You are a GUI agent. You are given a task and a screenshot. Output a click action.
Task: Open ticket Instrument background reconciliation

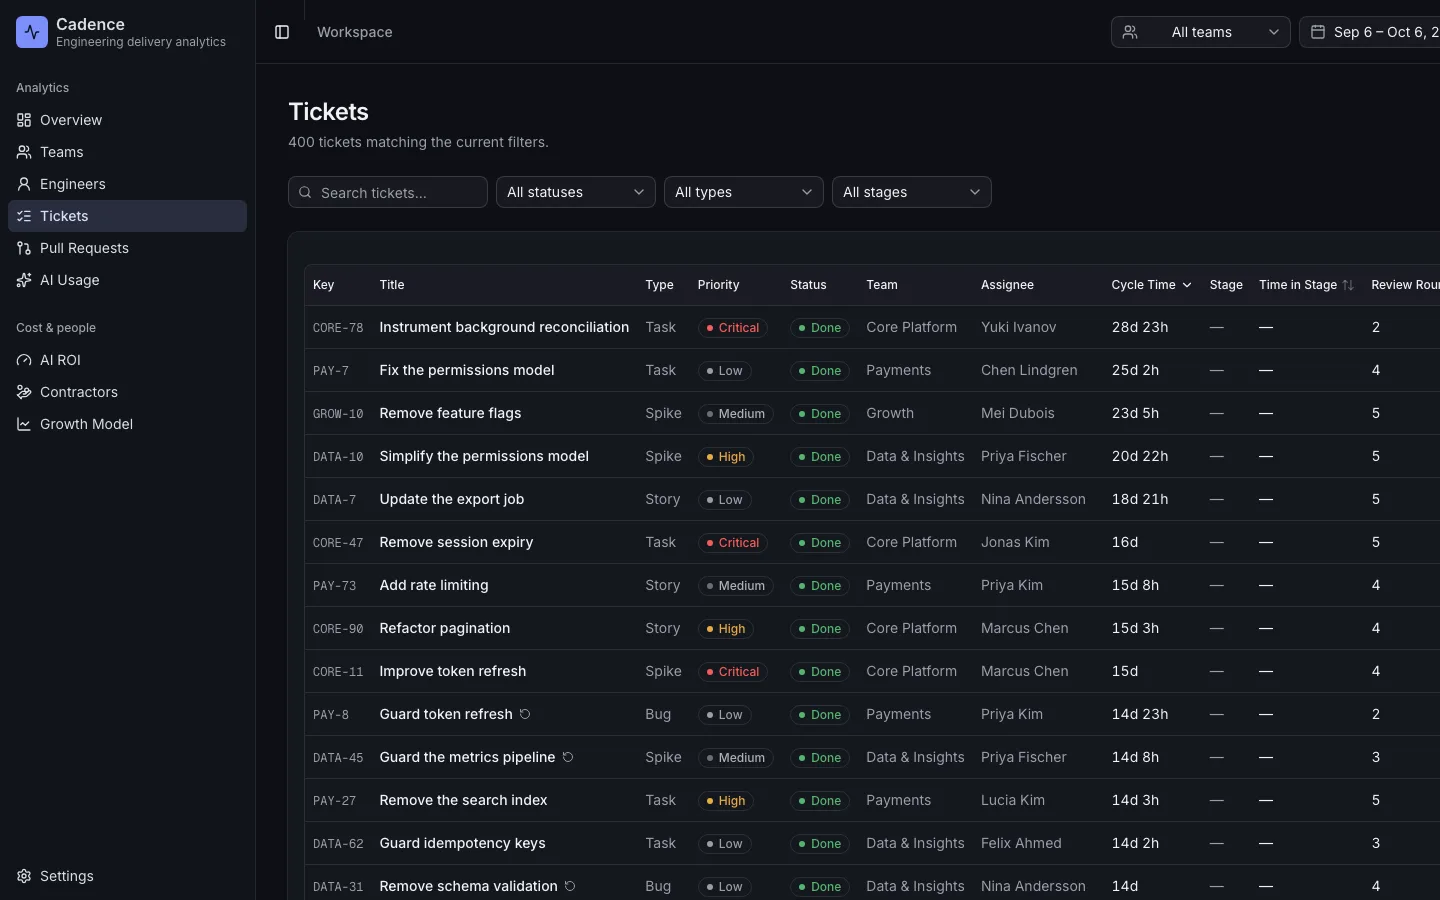[x=504, y=327]
